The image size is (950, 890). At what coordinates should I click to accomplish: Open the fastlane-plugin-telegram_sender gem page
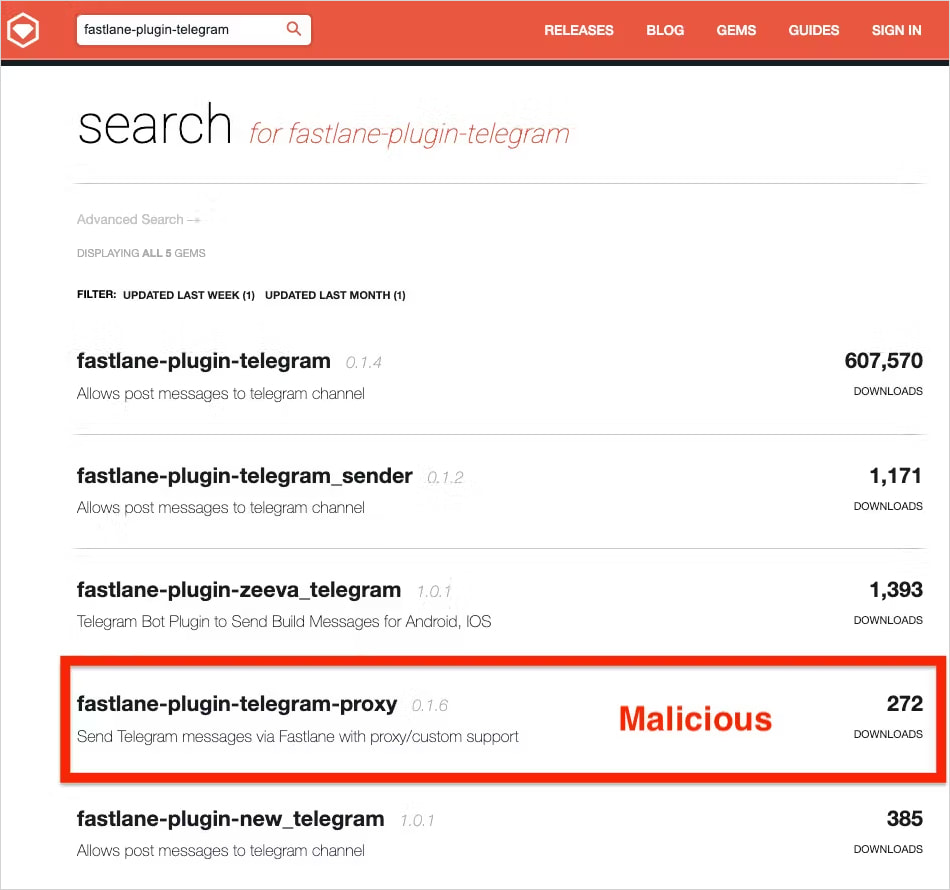click(245, 476)
